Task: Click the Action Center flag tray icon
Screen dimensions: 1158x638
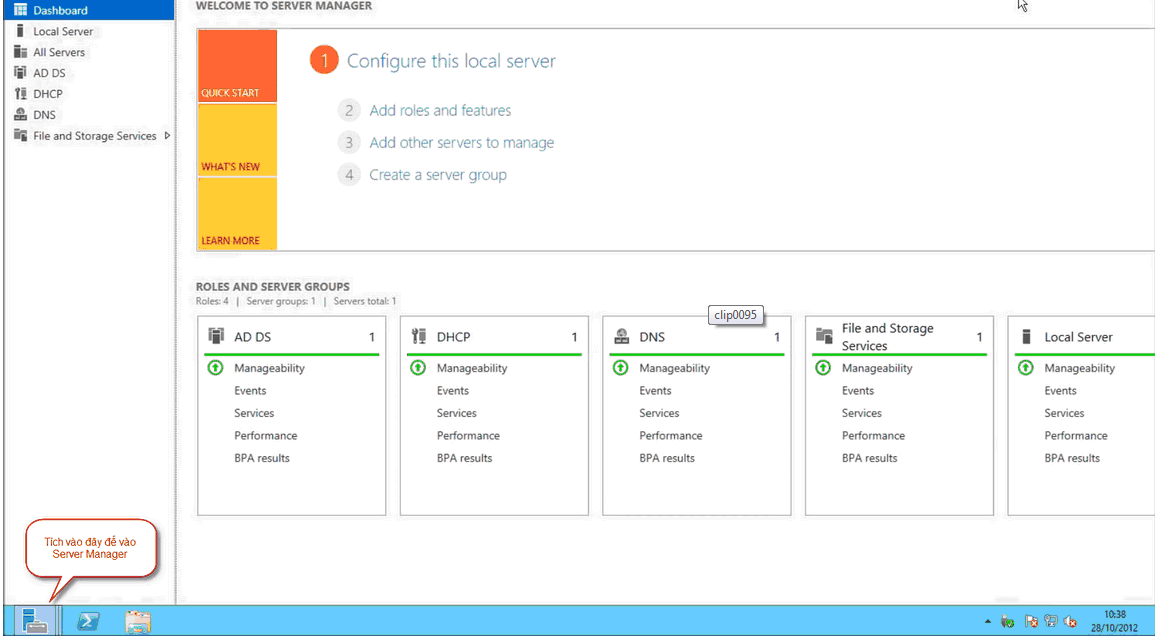Action: [1032, 622]
